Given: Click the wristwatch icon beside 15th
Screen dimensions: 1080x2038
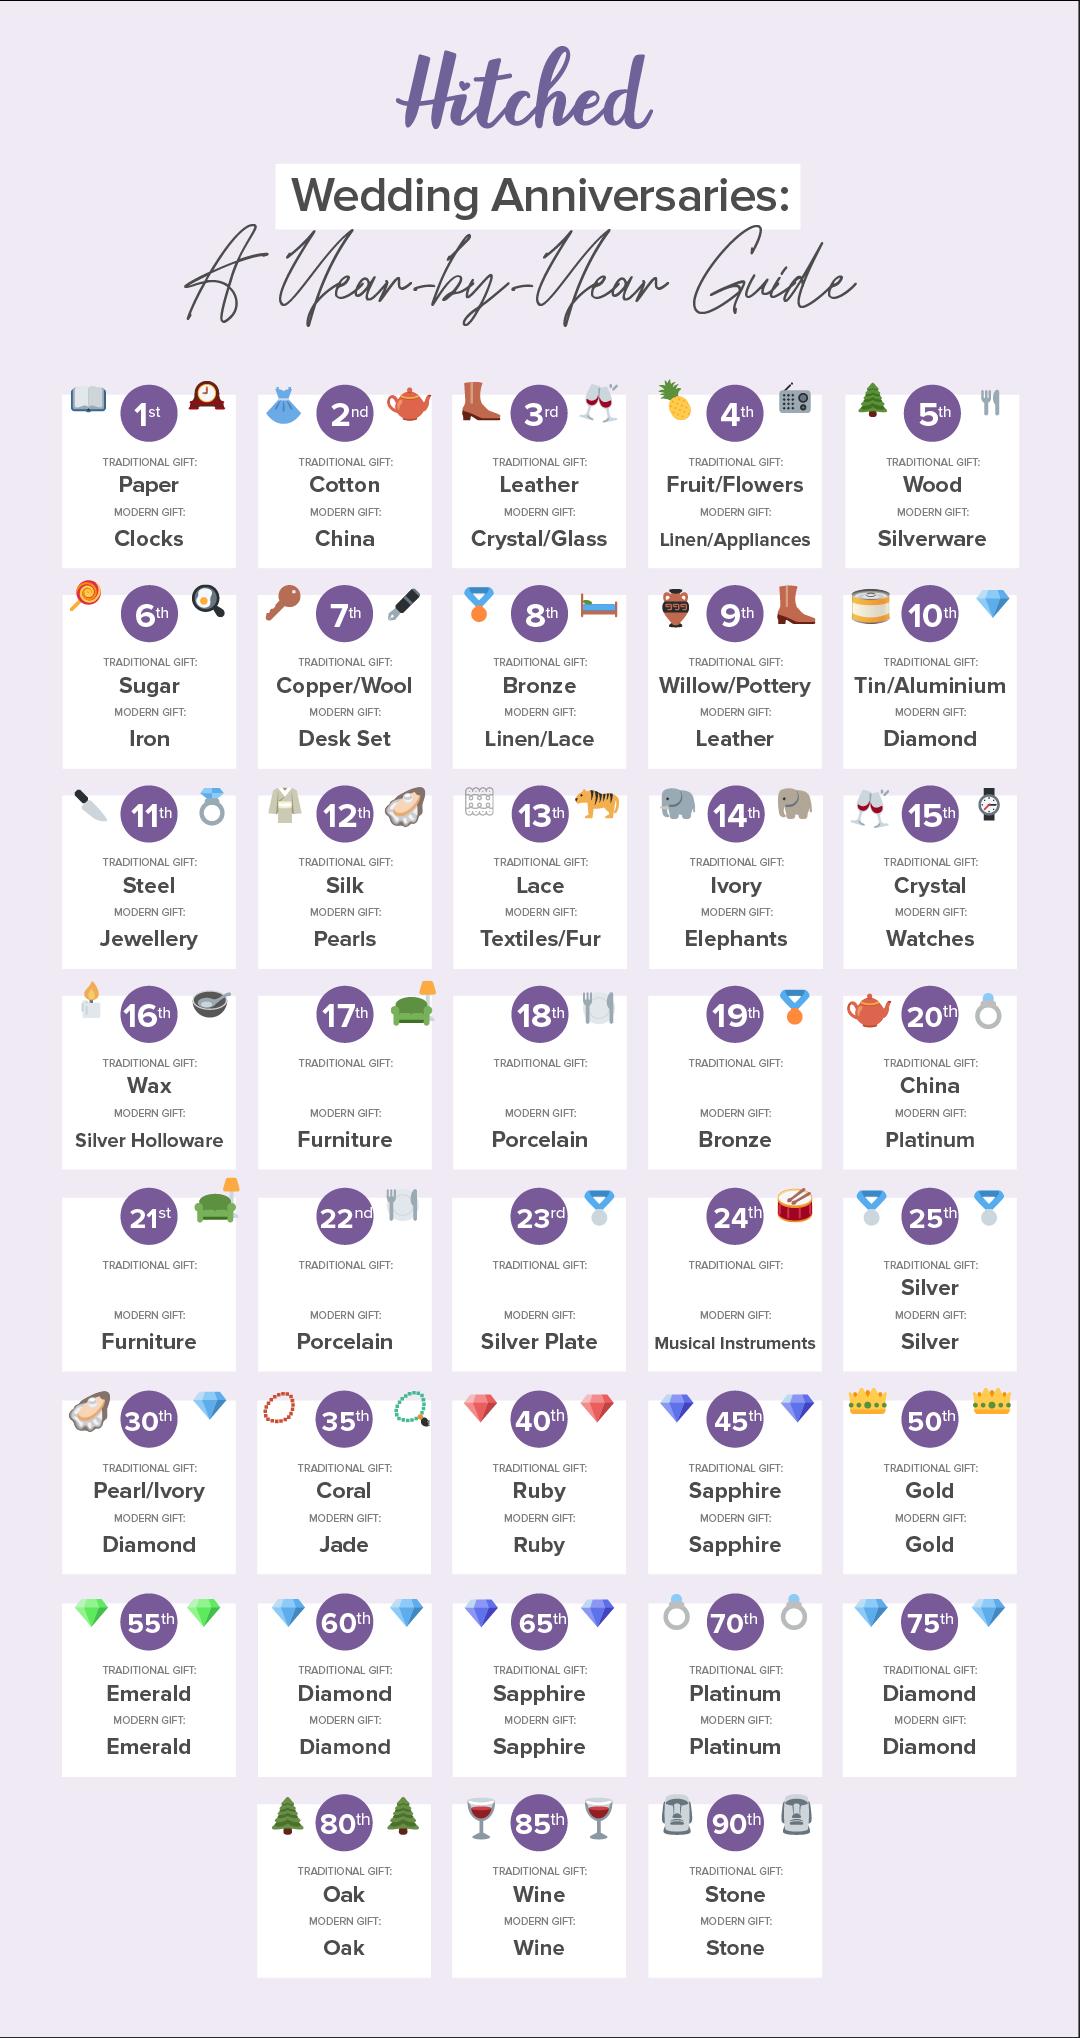Looking at the screenshot, I should click(989, 804).
